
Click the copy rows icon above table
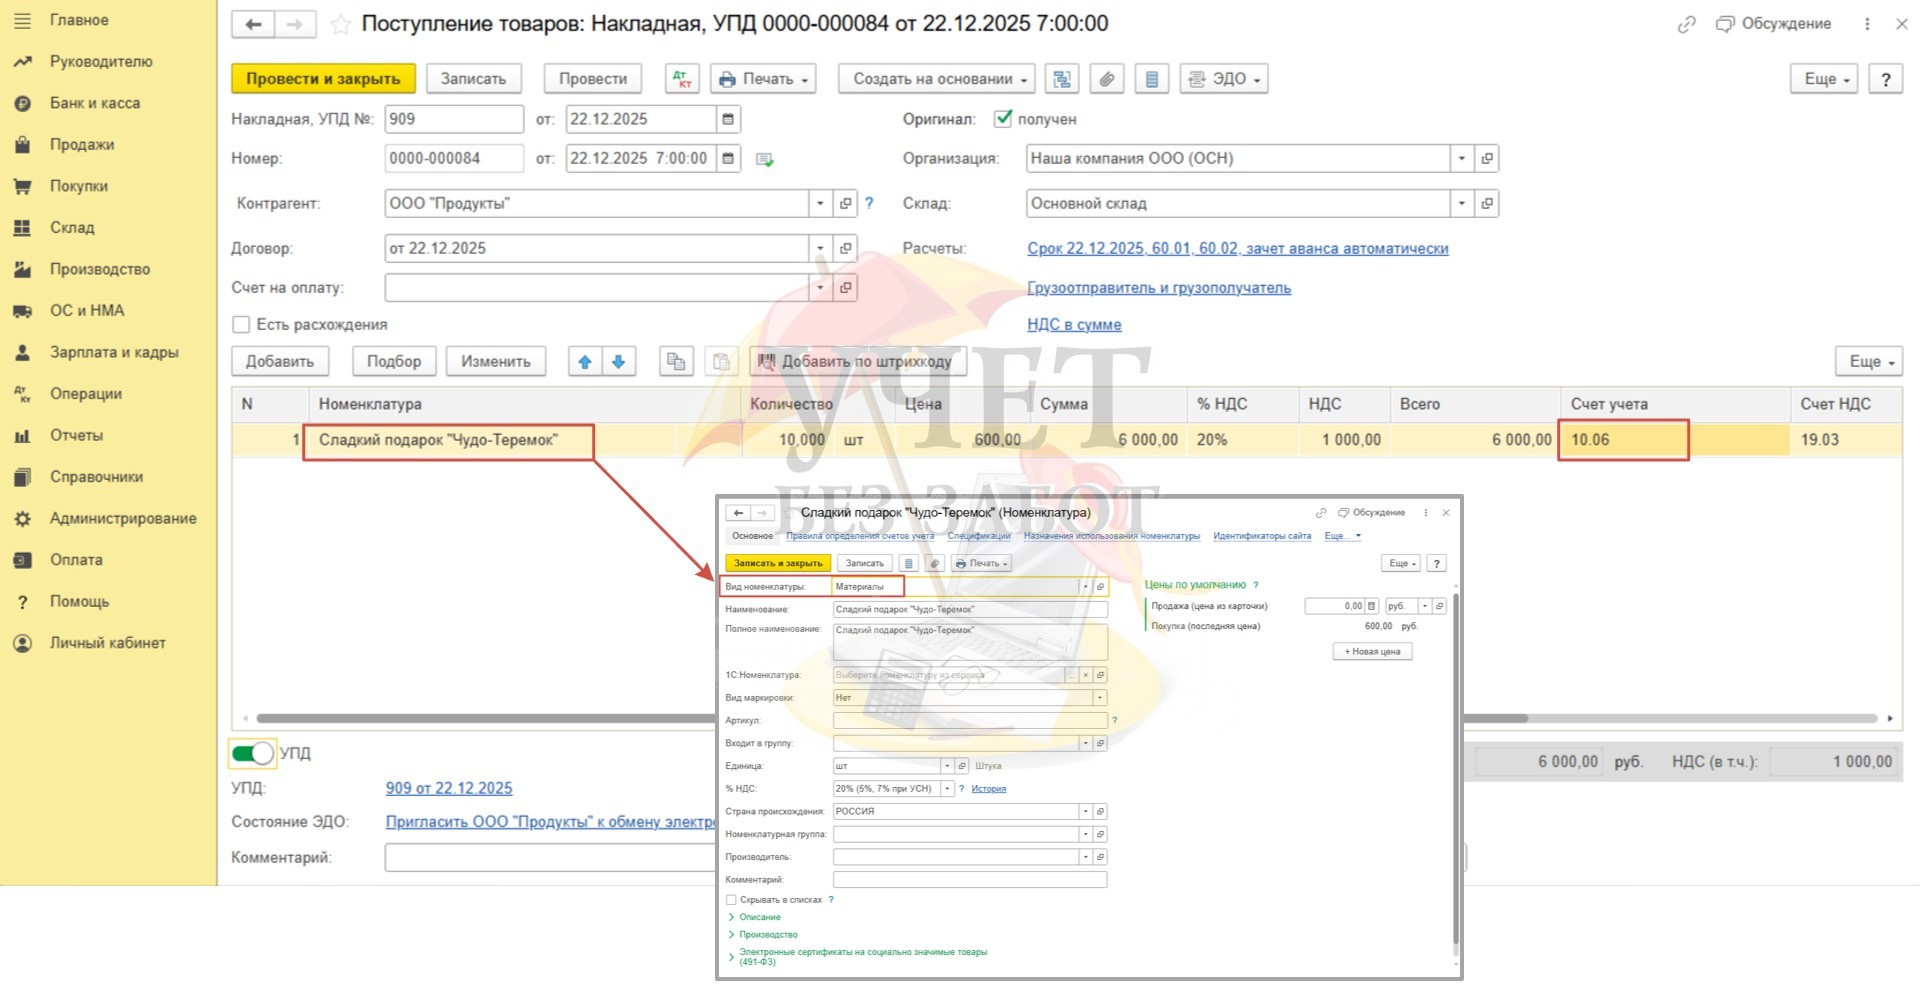(x=676, y=362)
